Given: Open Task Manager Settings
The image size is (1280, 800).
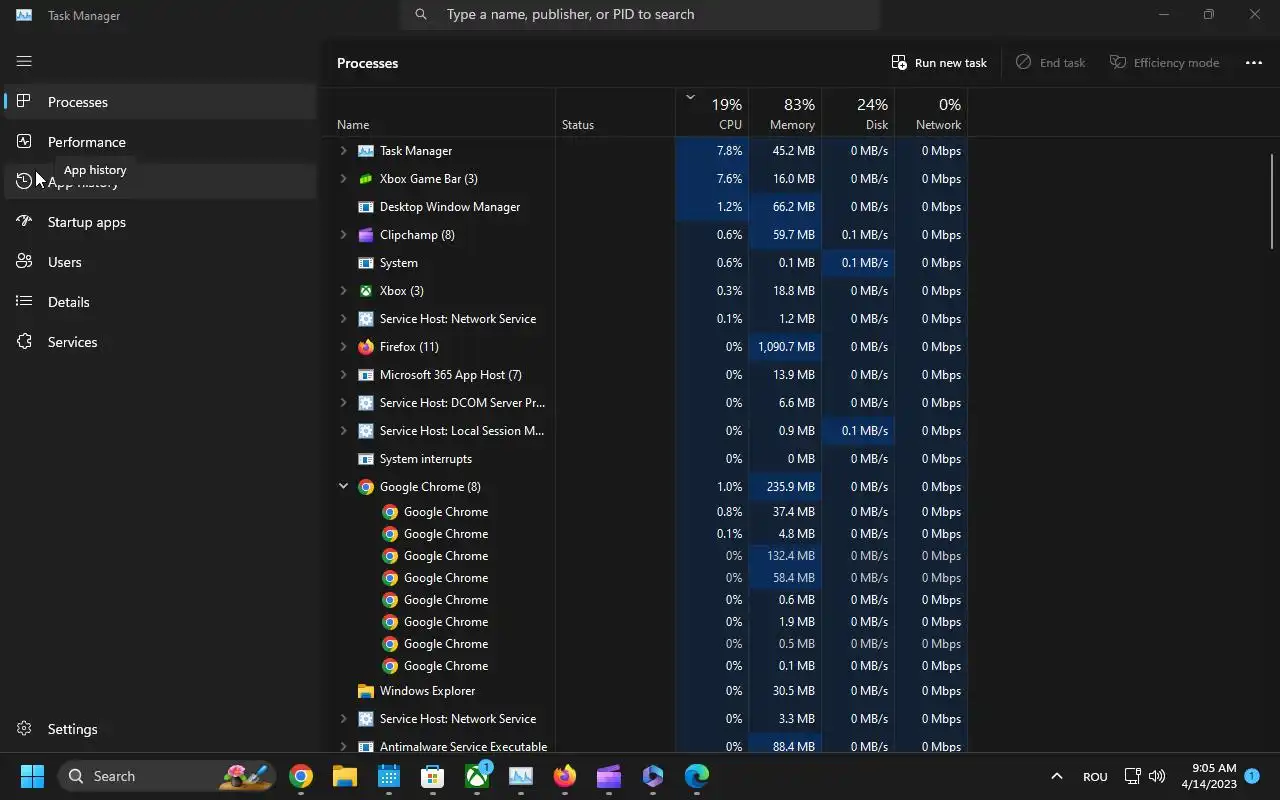Looking at the screenshot, I should click(160, 729).
